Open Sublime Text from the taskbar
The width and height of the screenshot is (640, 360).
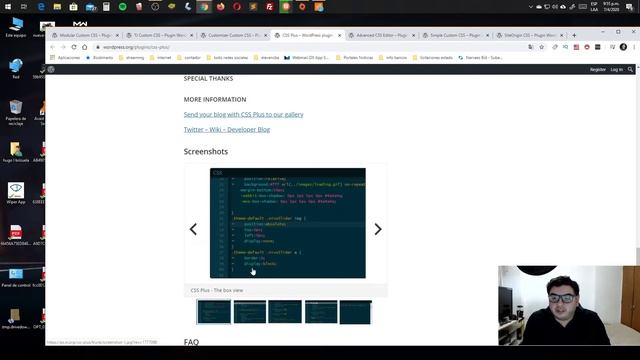253,7
